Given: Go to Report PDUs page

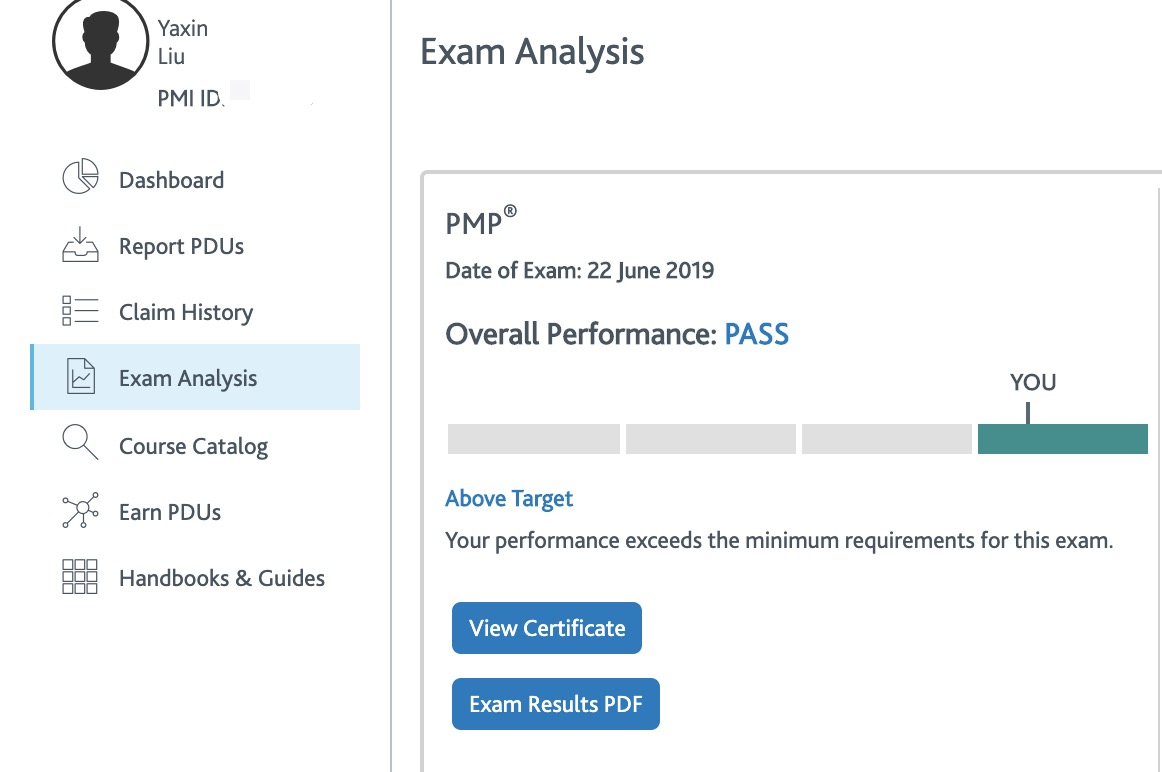Looking at the screenshot, I should [x=182, y=246].
